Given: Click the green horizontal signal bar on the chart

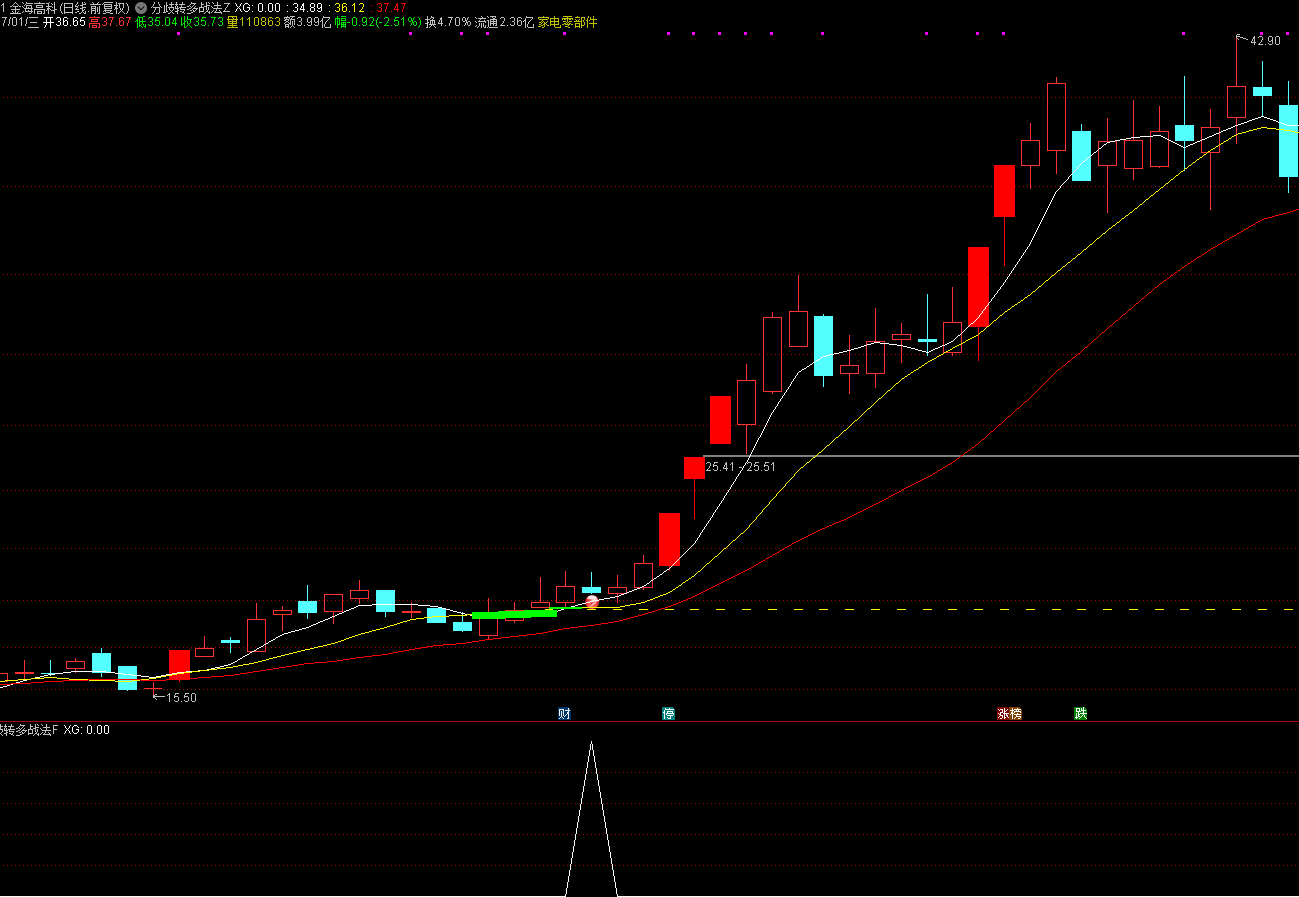Looking at the screenshot, I should click(514, 614).
